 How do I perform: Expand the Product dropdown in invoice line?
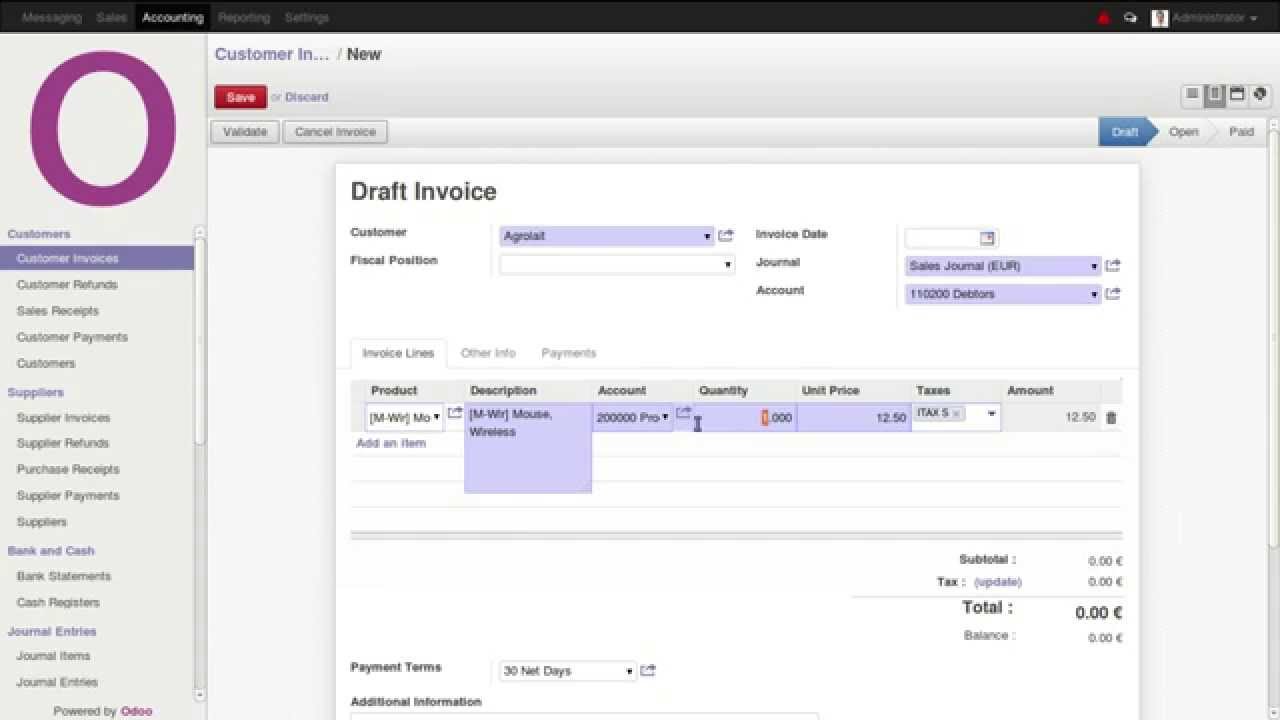click(x=436, y=417)
